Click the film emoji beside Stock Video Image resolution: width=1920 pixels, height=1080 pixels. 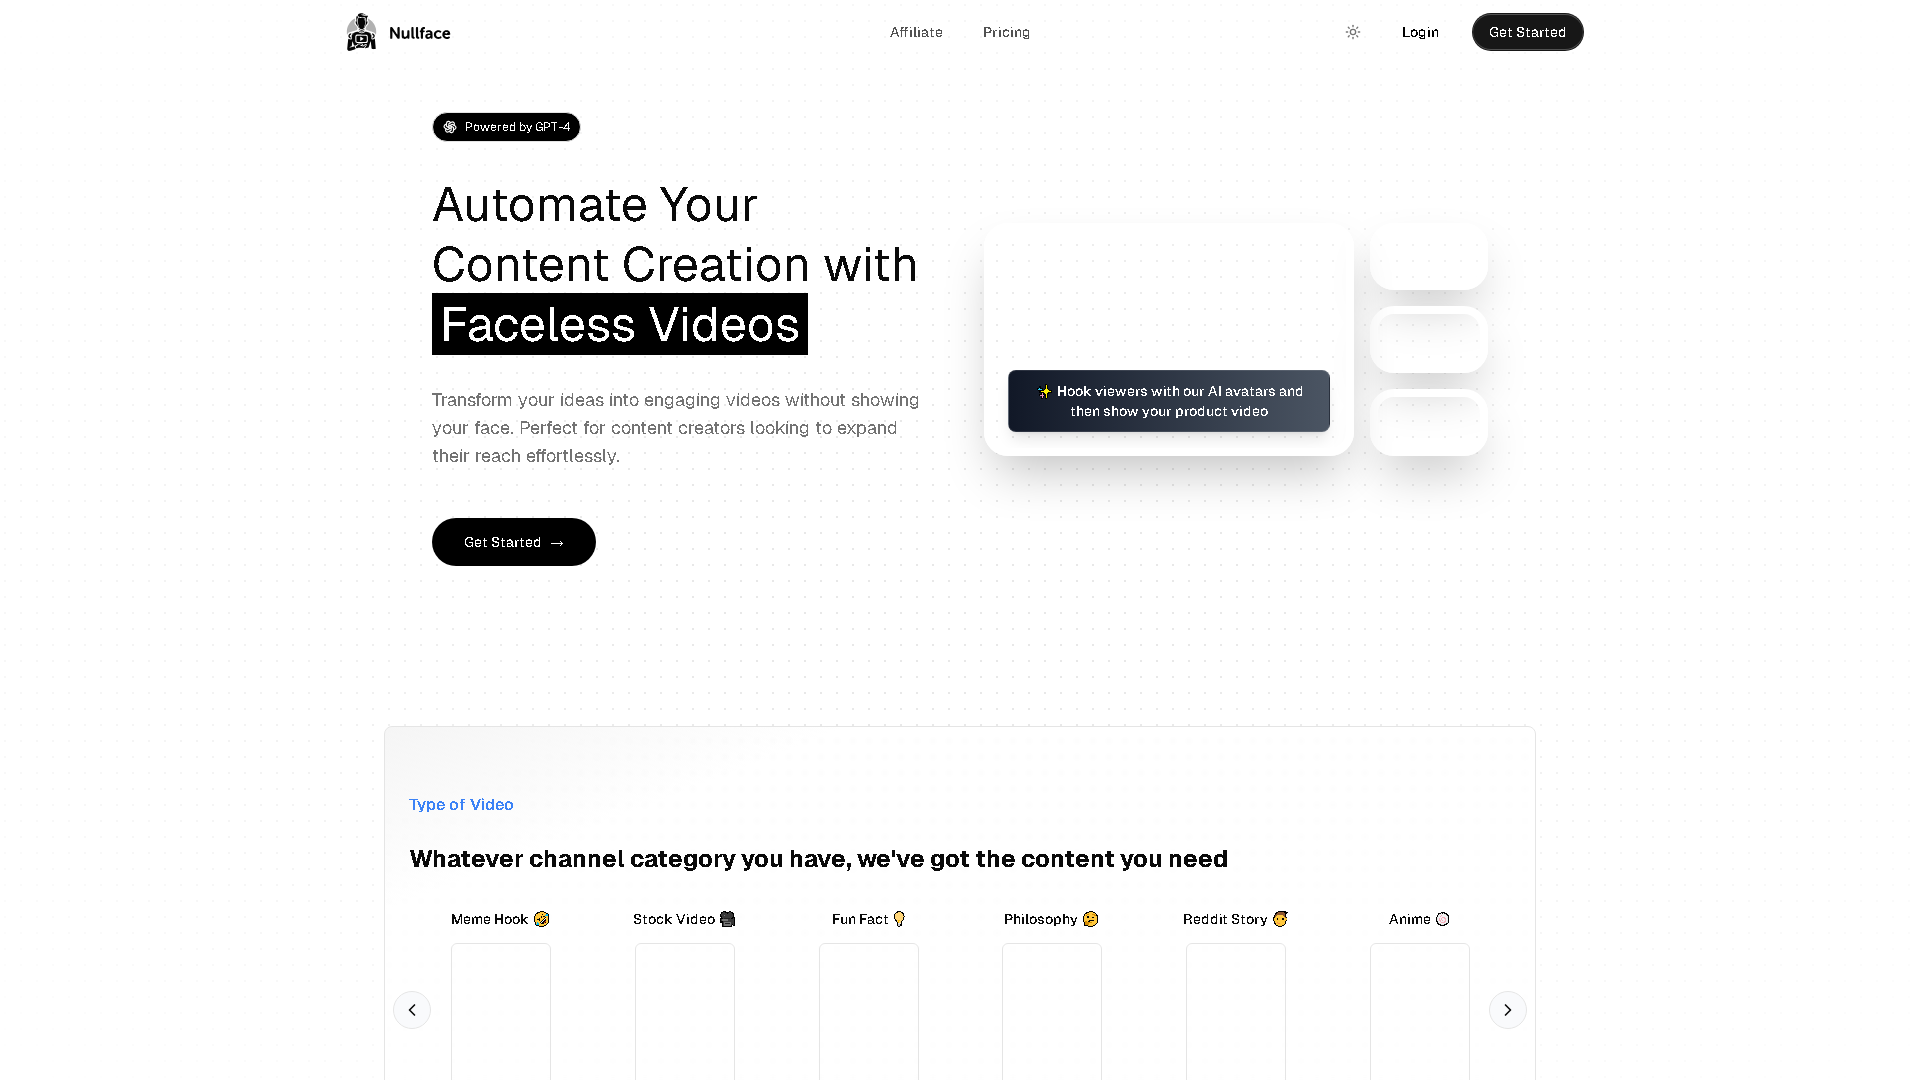click(x=726, y=918)
